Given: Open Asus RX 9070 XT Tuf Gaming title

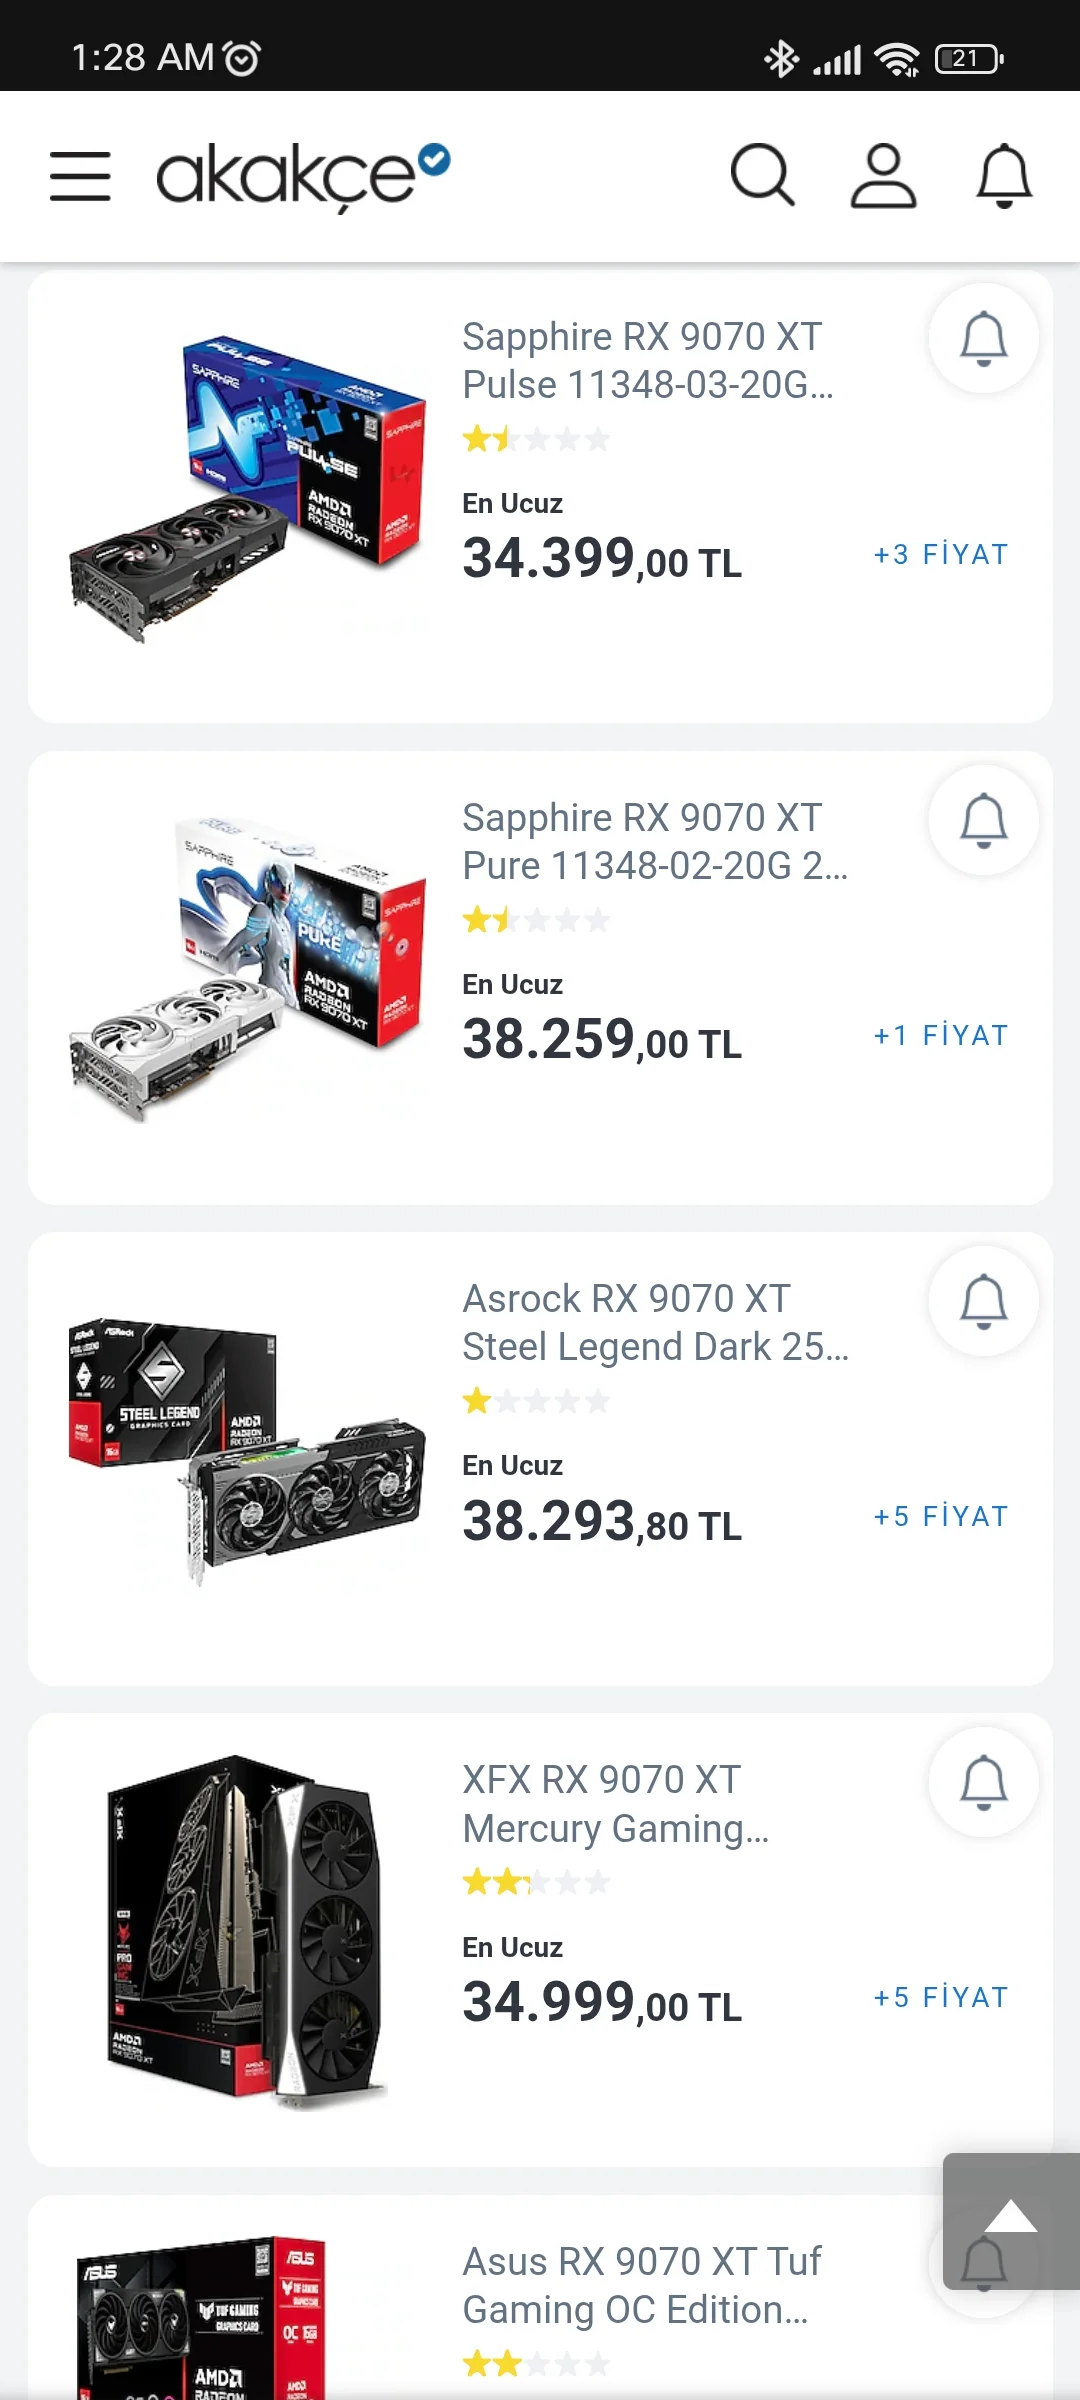Looking at the screenshot, I should [641, 2285].
